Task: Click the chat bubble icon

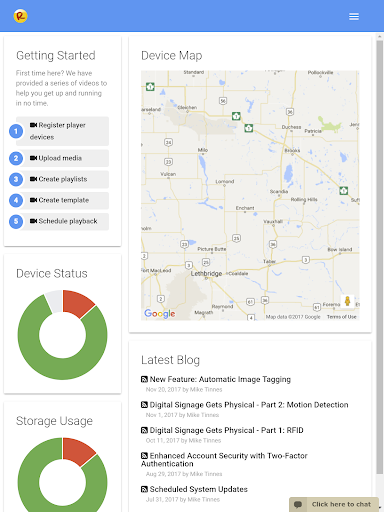Action: [x=298, y=504]
